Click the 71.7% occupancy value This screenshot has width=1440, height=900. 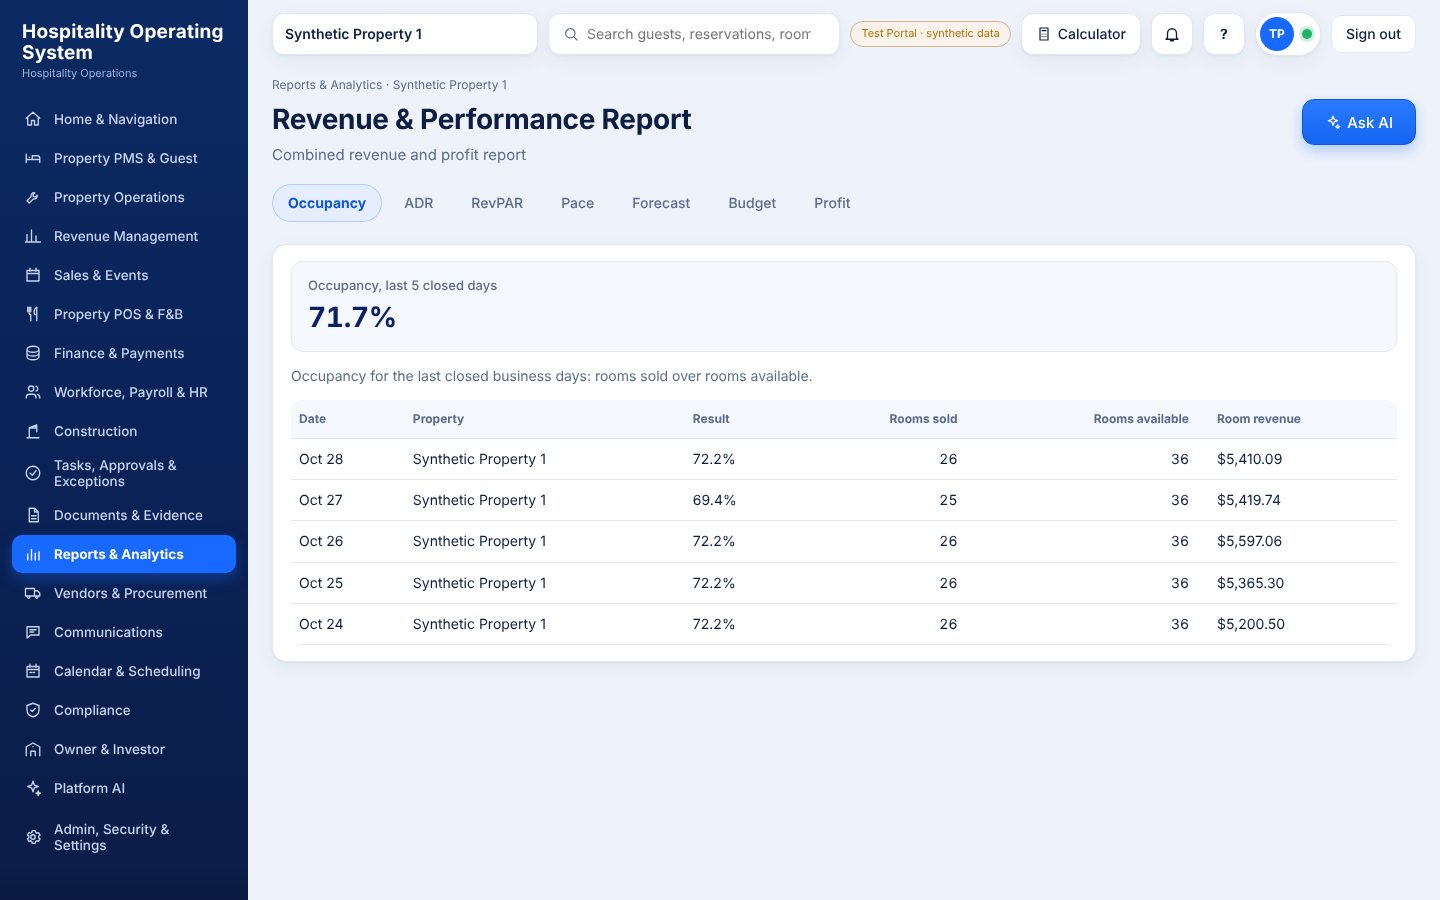[352, 317]
